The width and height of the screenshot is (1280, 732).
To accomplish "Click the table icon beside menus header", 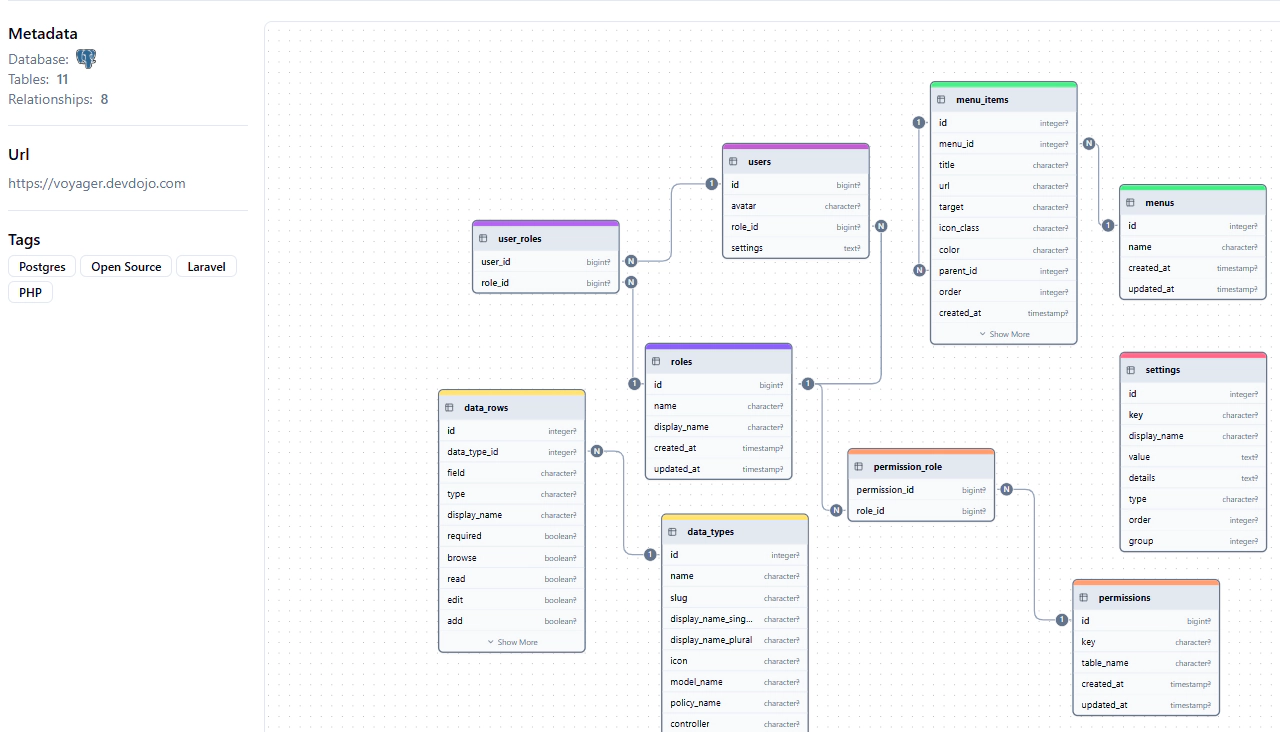I will coord(1130,203).
